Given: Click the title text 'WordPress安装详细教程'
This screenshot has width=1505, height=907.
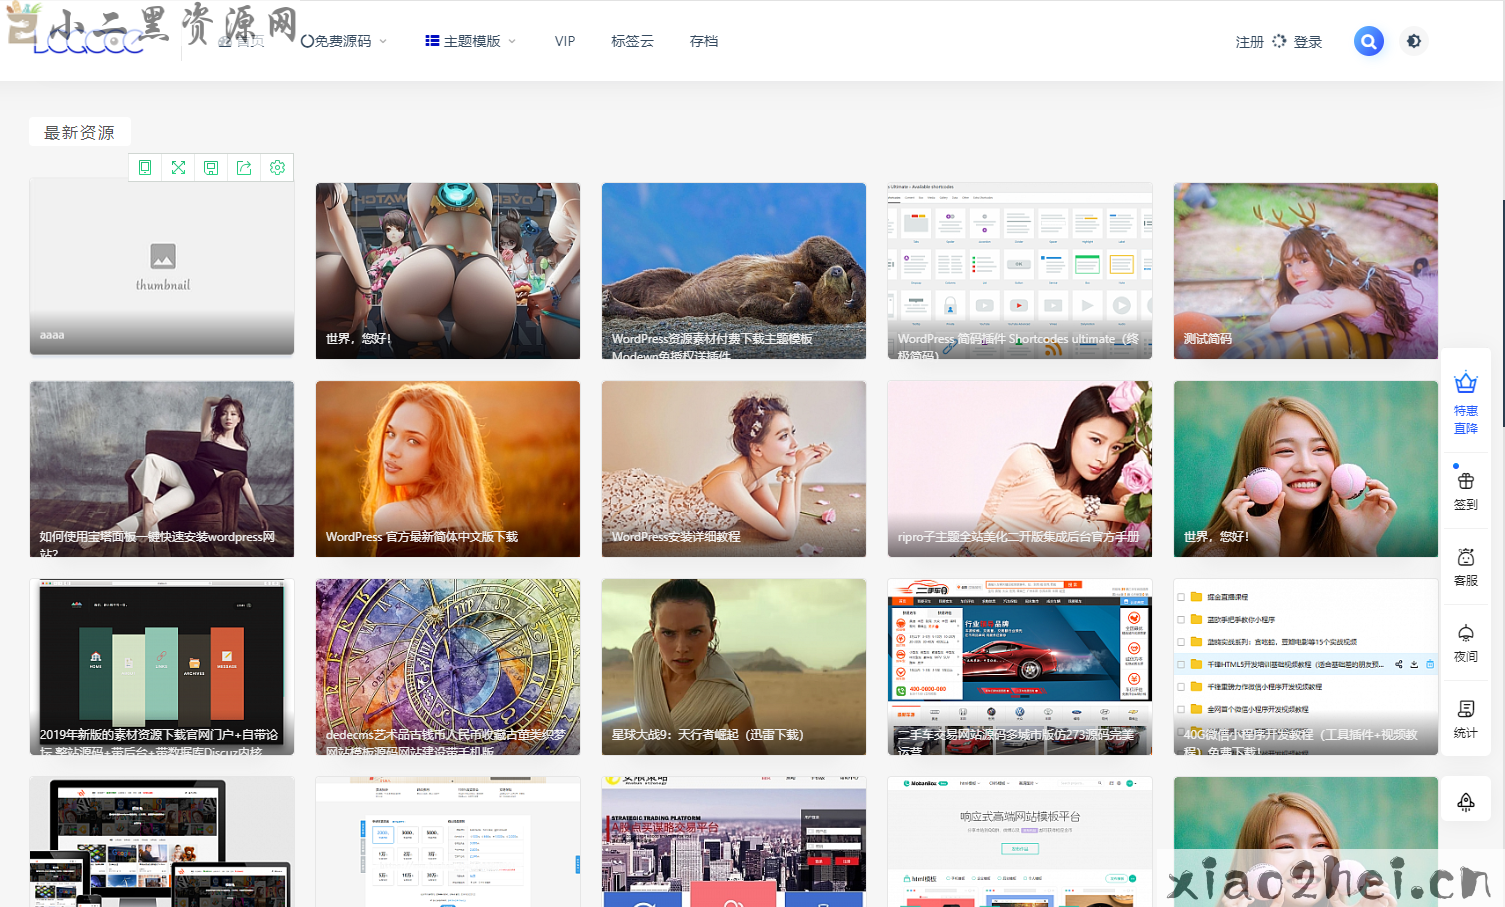Looking at the screenshot, I should (x=676, y=537).
